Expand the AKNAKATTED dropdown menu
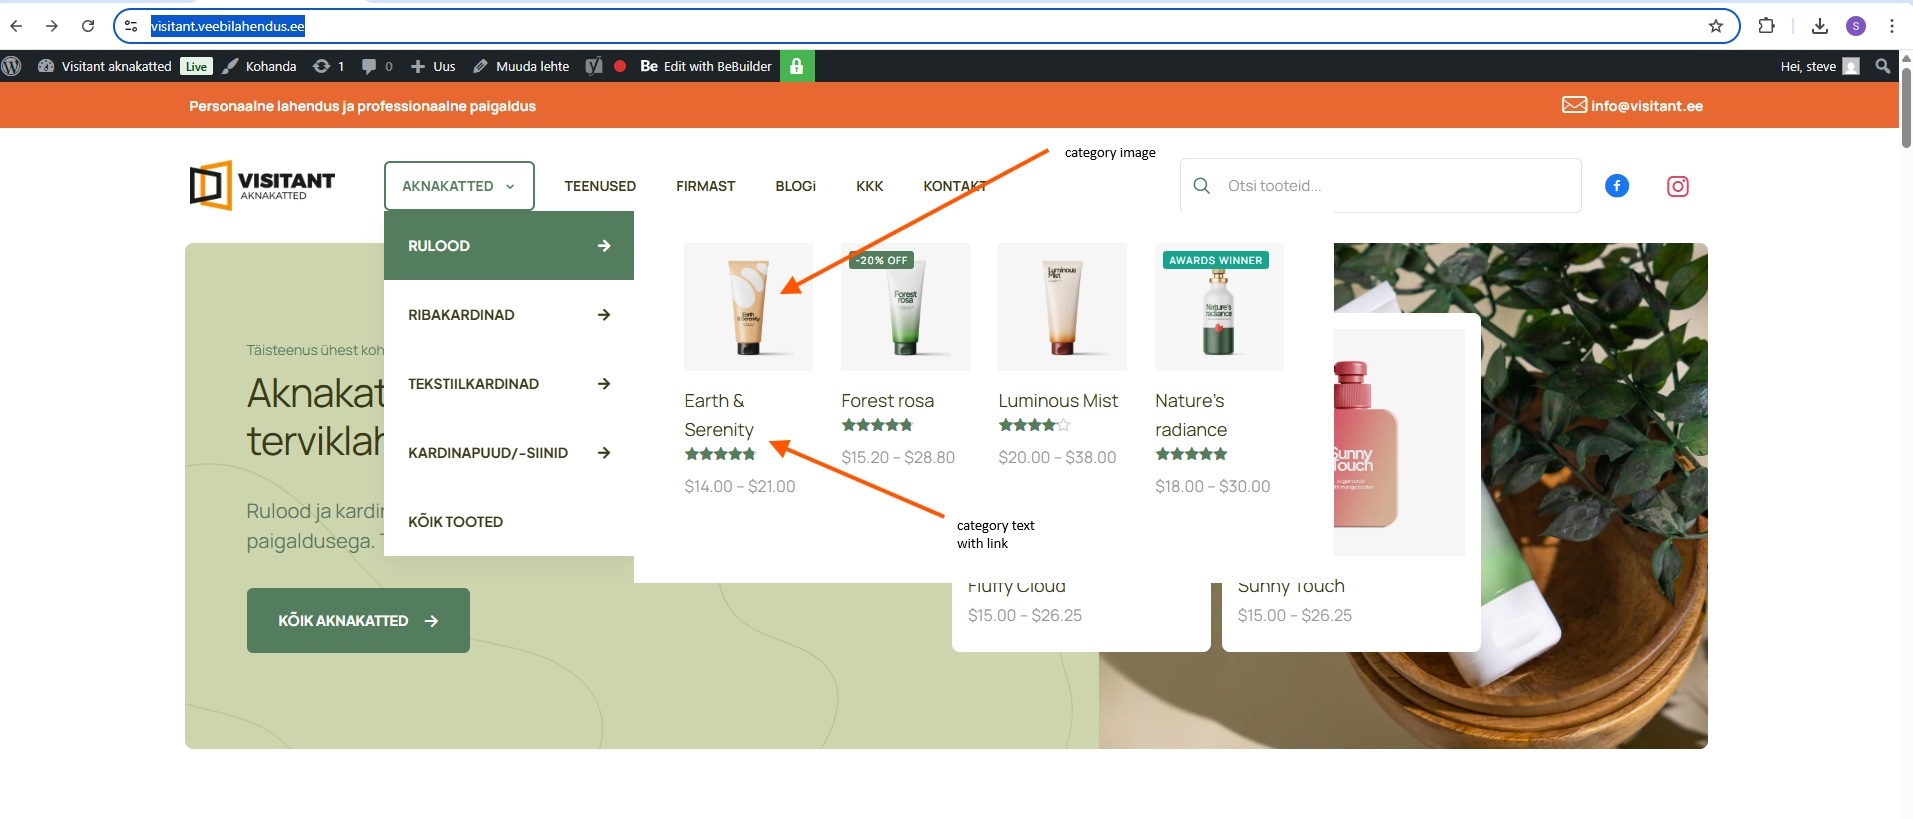 [459, 186]
